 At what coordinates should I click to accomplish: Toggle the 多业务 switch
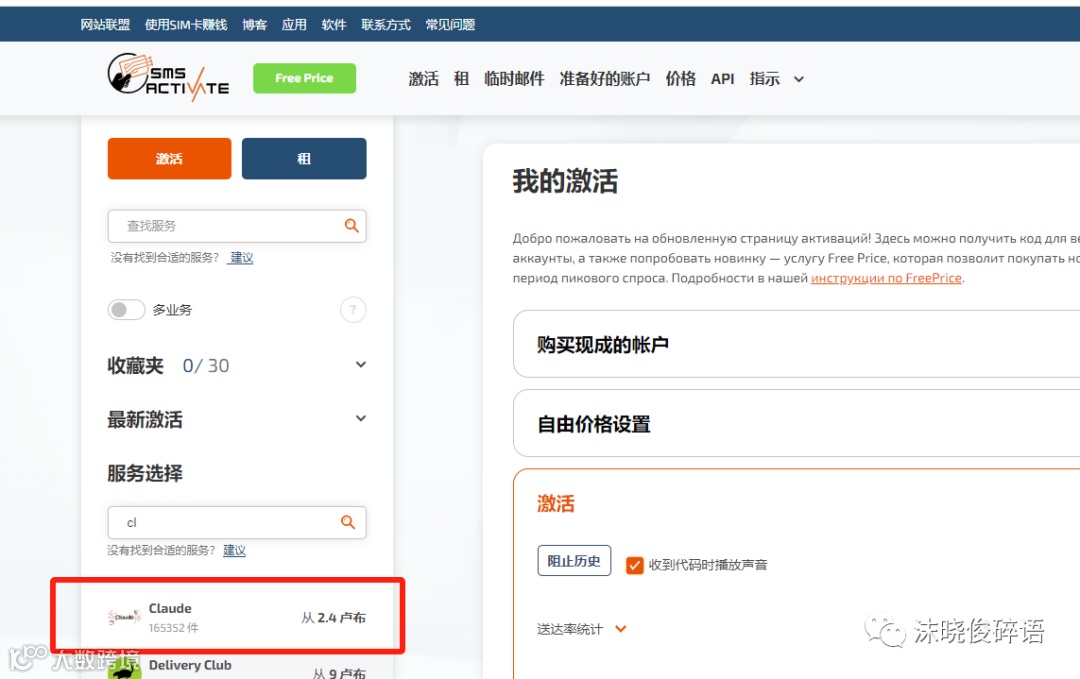126,310
